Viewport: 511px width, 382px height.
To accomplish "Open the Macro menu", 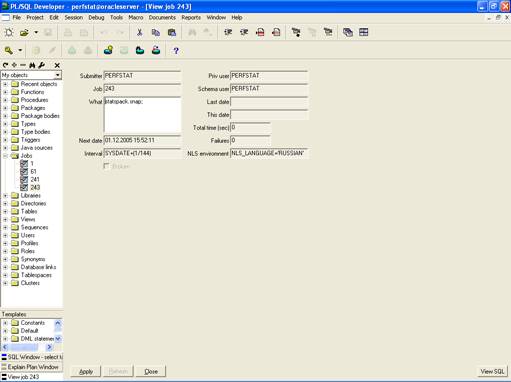I will 136,17.
